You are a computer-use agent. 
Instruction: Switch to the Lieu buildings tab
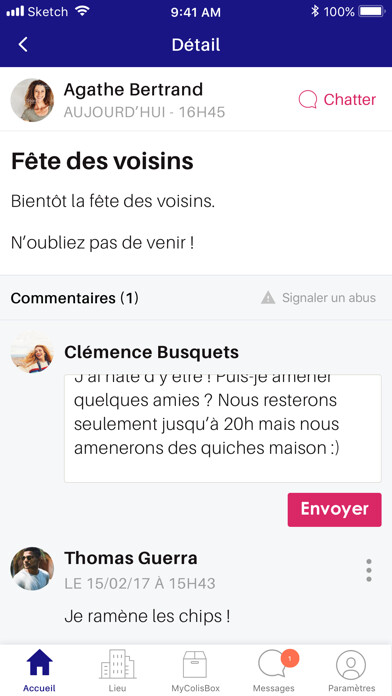click(118, 670)
